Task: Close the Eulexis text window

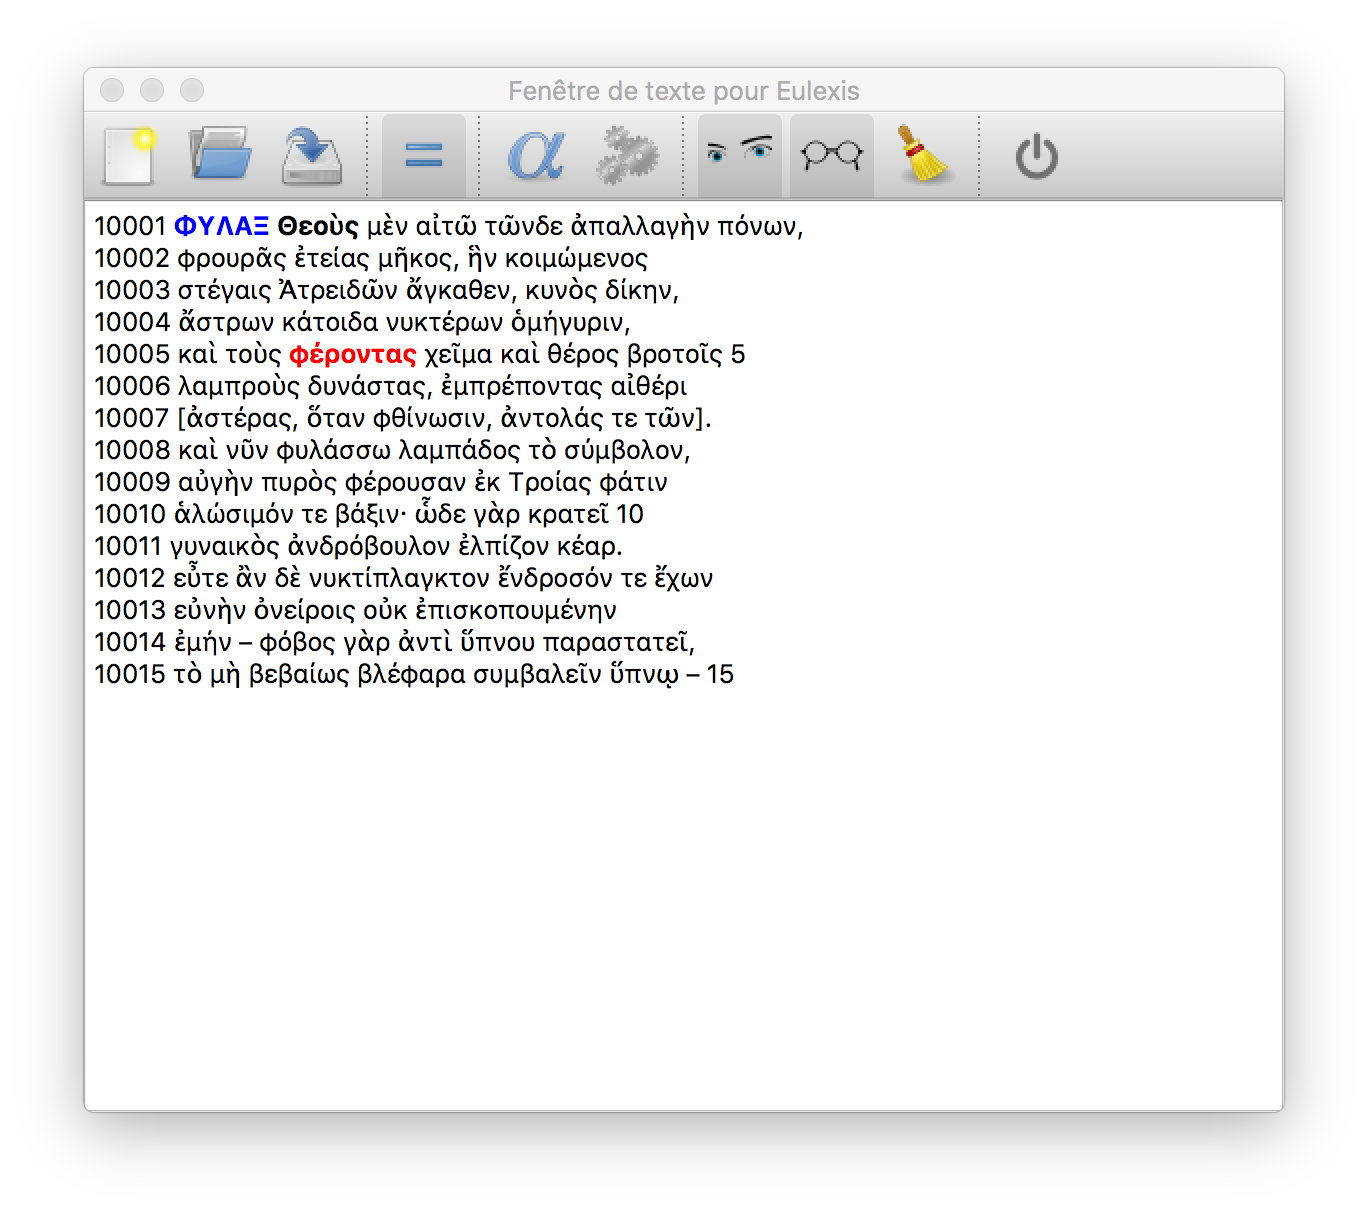Action: tap(112, 90)
